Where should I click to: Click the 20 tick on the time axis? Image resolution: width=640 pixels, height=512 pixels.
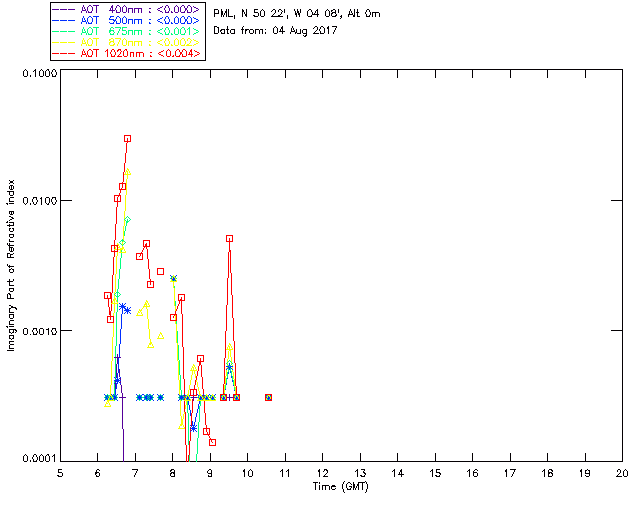(622, 472)
